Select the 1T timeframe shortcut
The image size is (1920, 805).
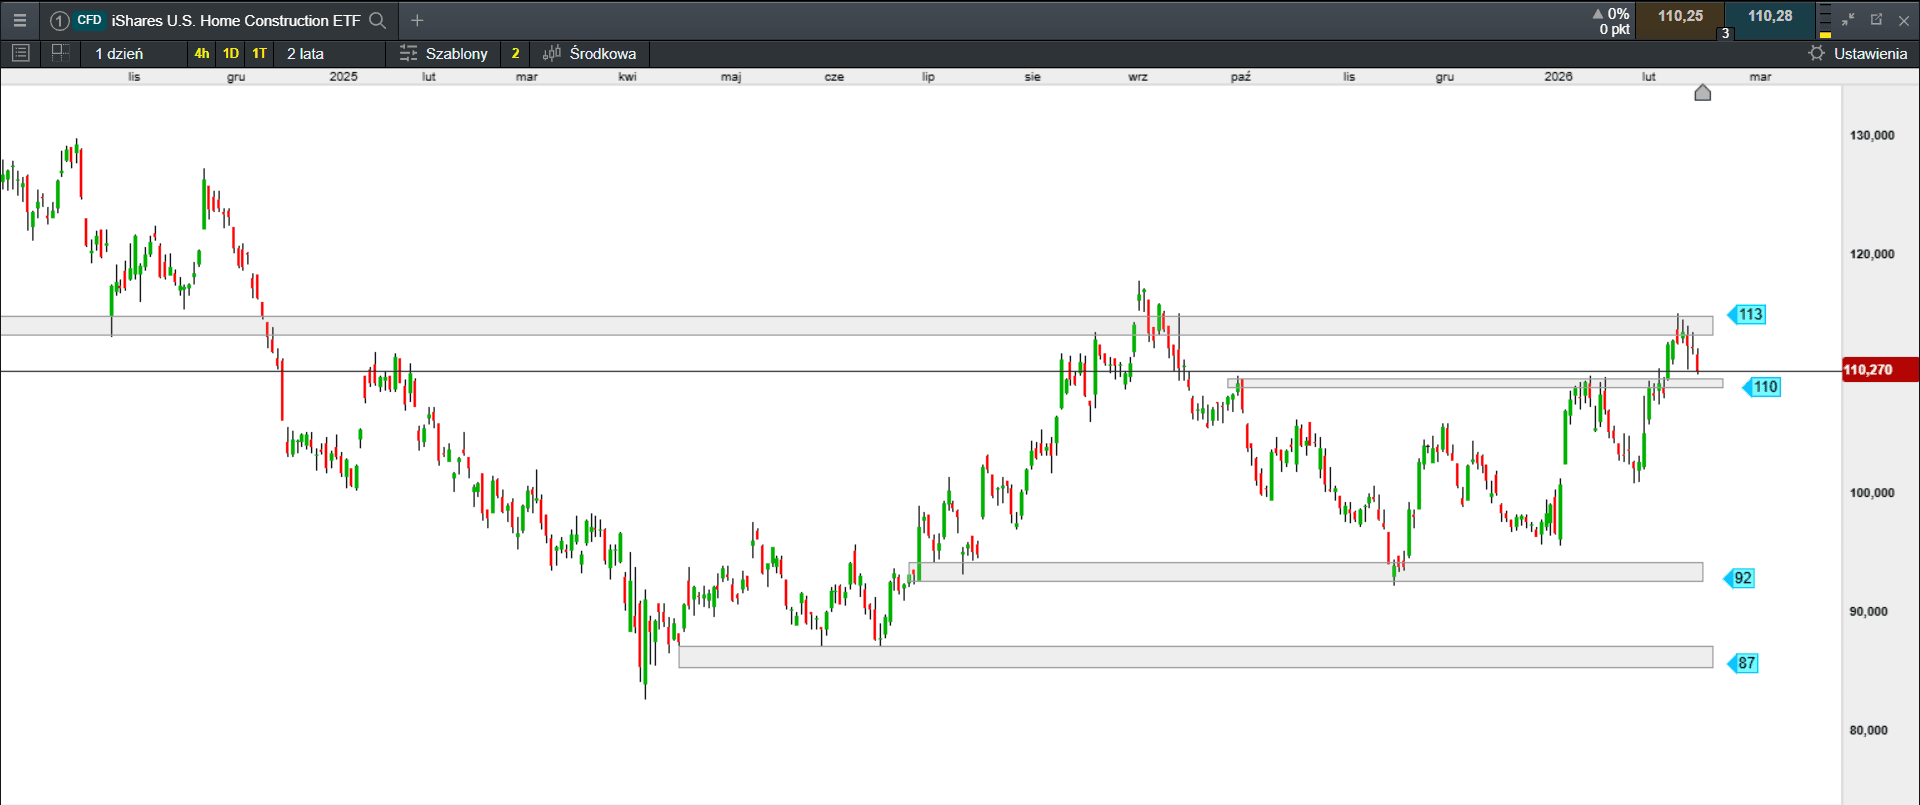260,53
